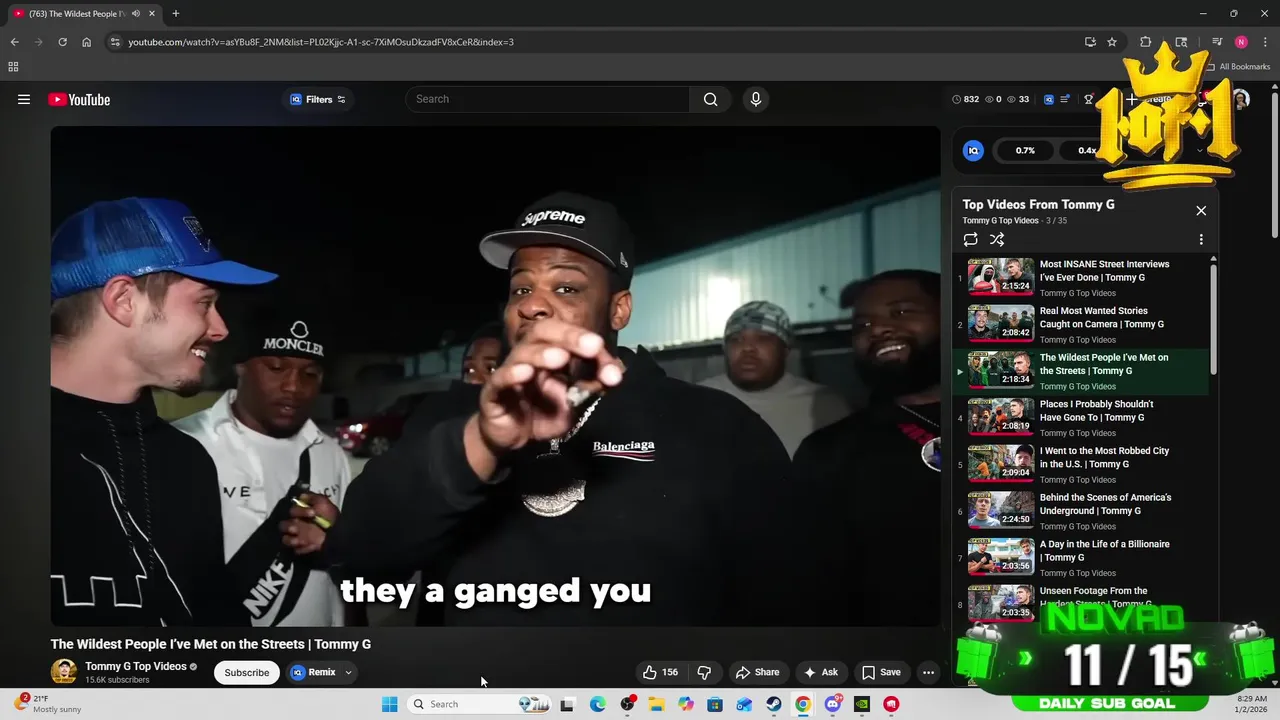This screenshot has width=1280, height=720.
Task: Click the Windows taskbar Search box
Action: [479, 704]
